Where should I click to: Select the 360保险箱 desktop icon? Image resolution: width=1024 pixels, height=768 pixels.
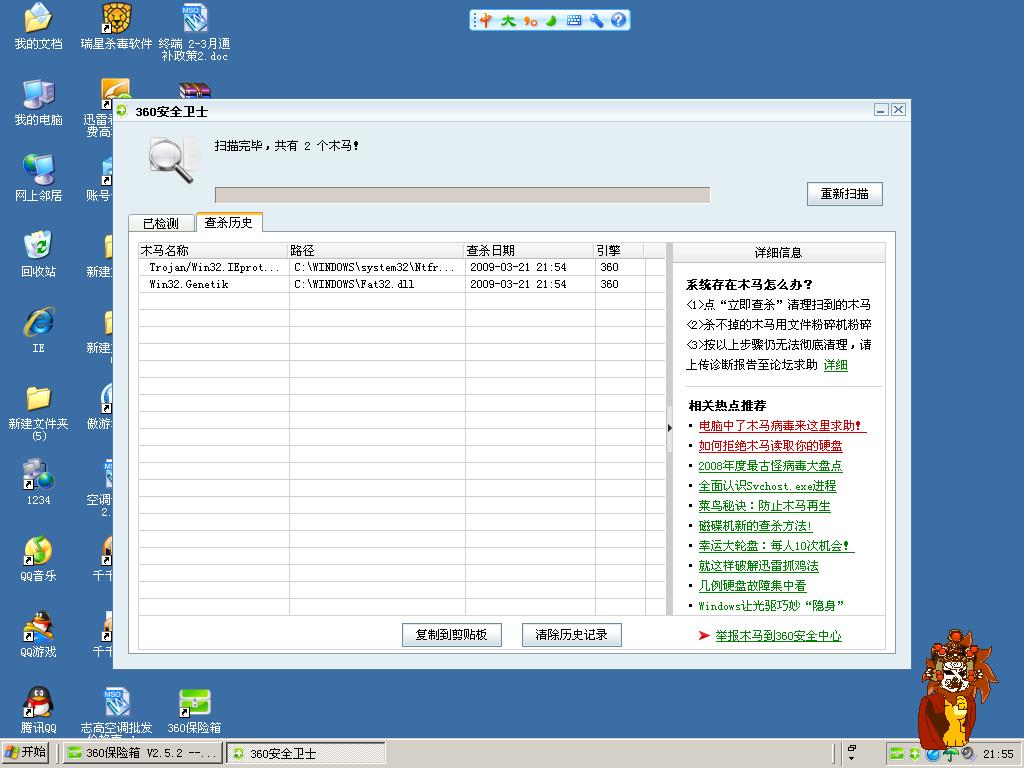[x=195, y=711]
